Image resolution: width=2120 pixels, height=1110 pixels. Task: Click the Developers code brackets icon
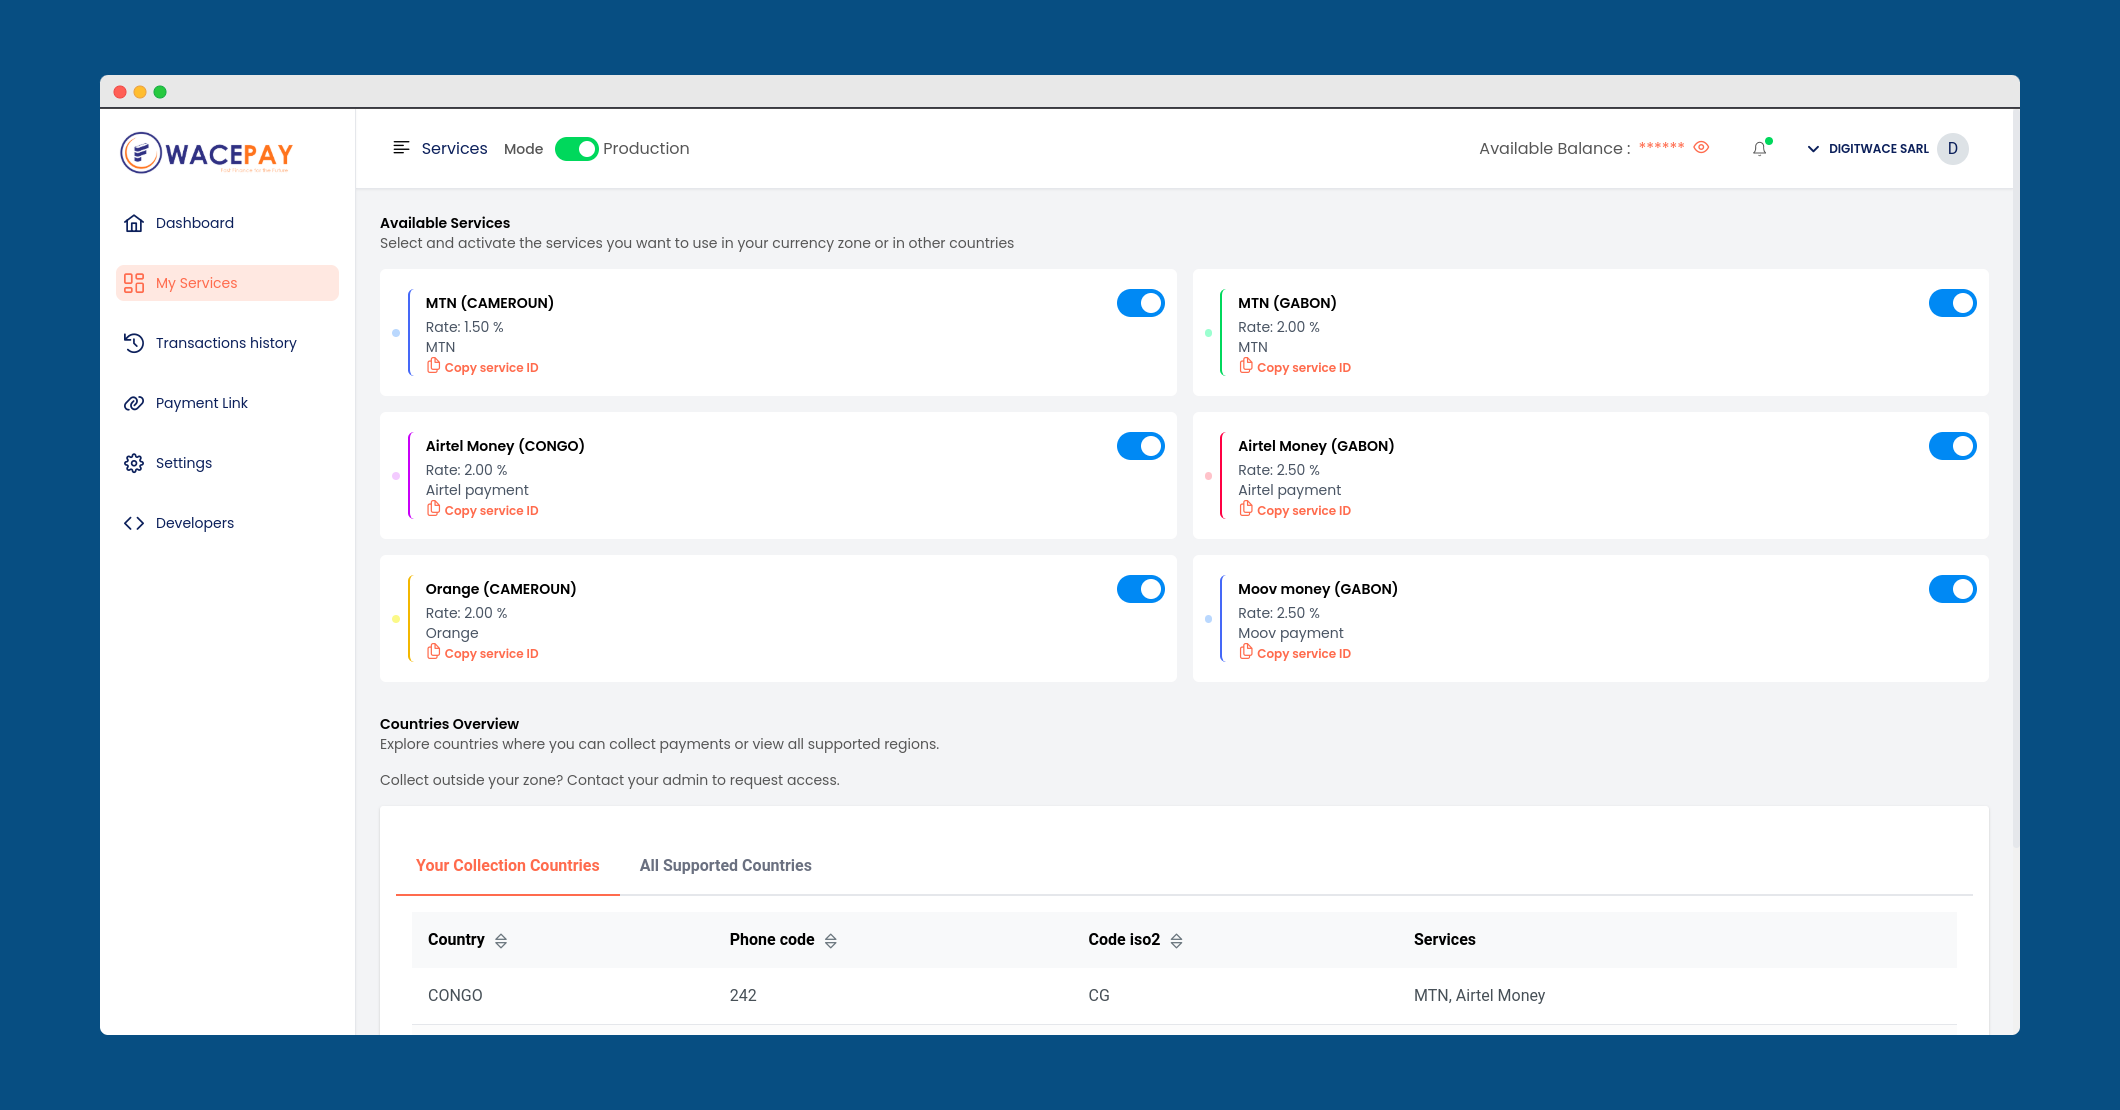click(134, 523)
